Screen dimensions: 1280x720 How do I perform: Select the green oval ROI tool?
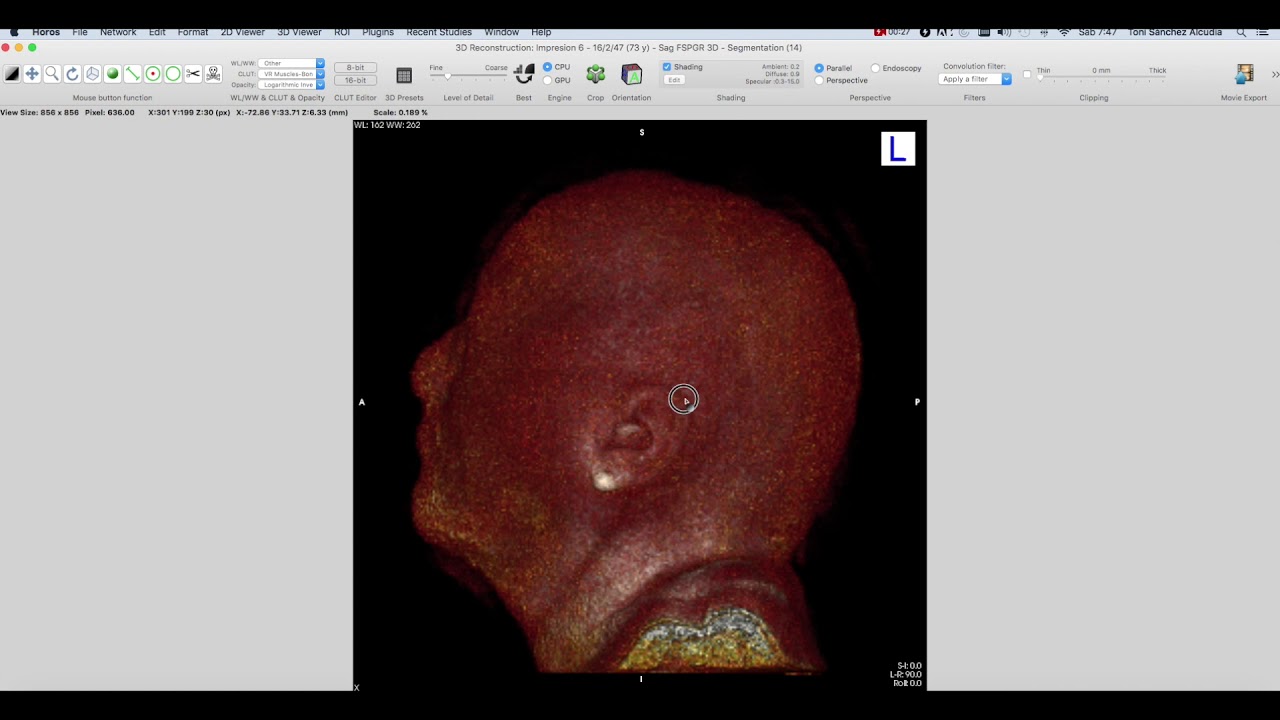172,74
